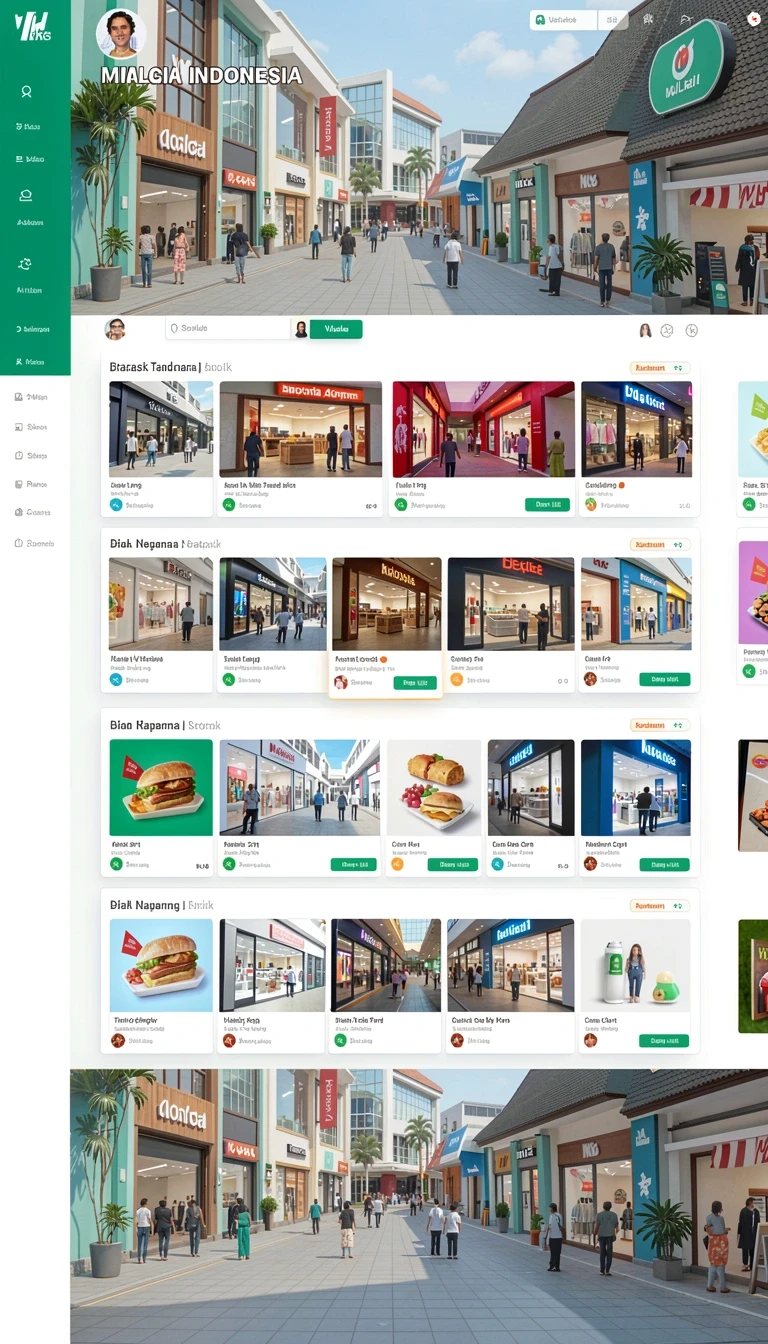Click the white logo atop the green sidebar
This screenshot has width=768, height=1344.
click(33, 27)
